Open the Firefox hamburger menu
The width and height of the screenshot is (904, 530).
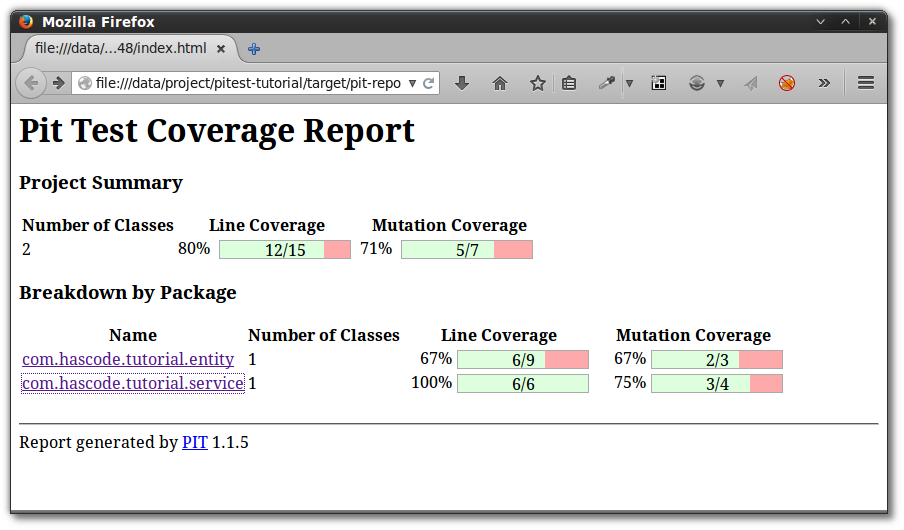pyautogui.click(x=865, y=83)
